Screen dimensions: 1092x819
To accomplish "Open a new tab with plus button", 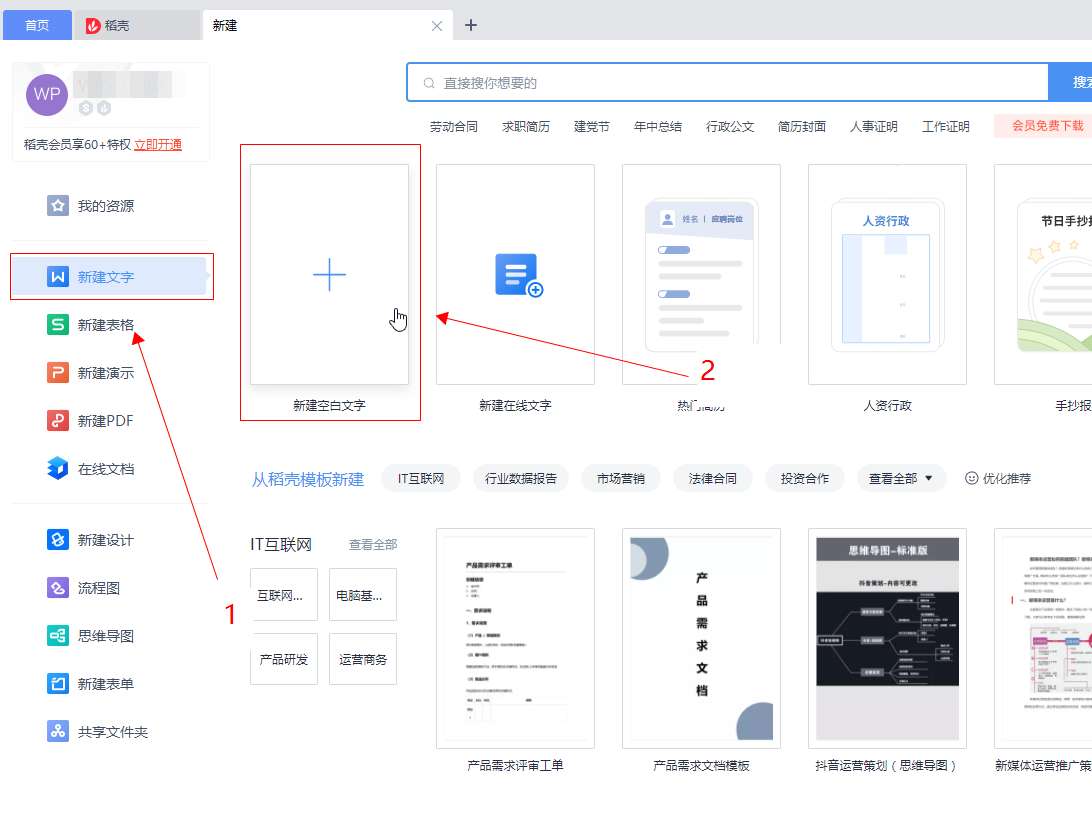I will point(471,25).
